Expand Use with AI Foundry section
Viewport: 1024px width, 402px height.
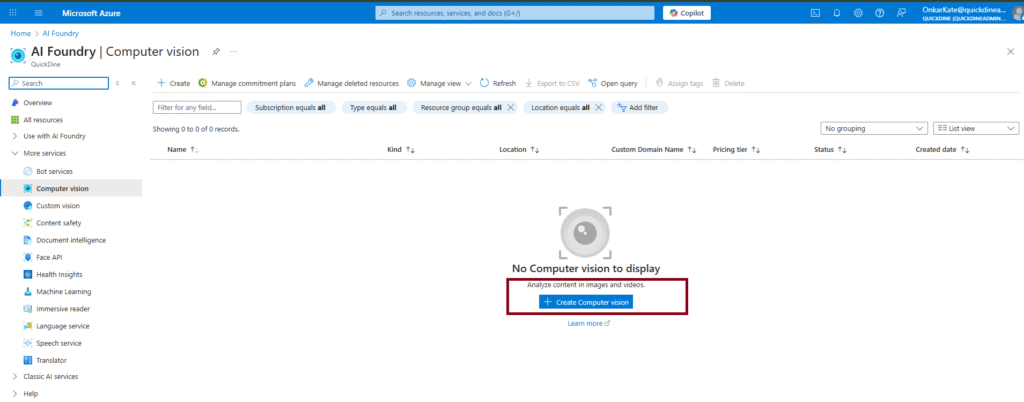(54, 136)
